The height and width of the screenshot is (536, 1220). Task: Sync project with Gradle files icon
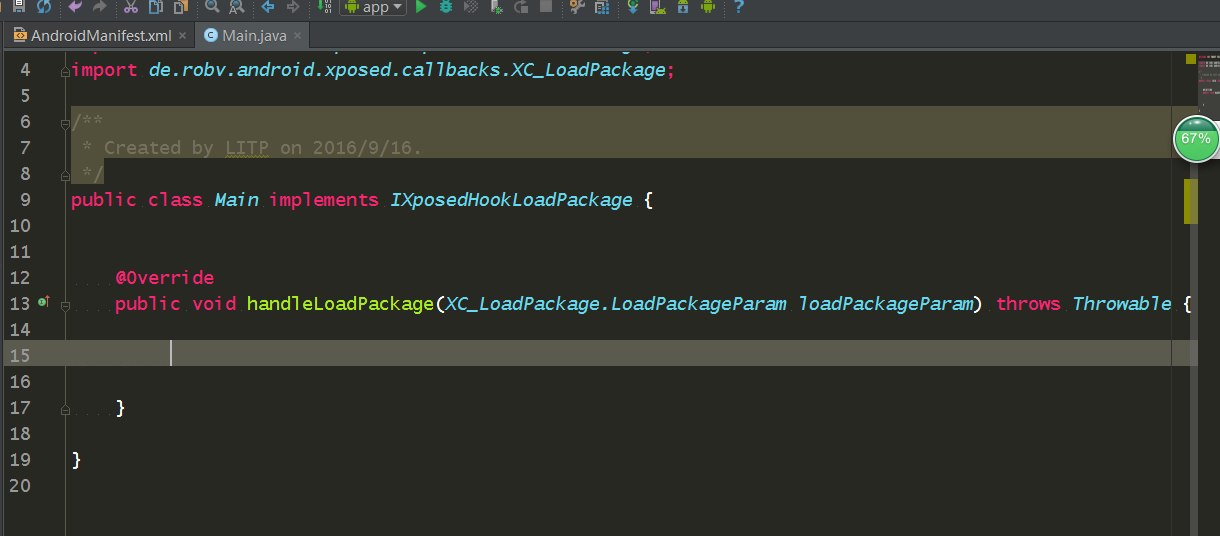(x=632, y=7)
